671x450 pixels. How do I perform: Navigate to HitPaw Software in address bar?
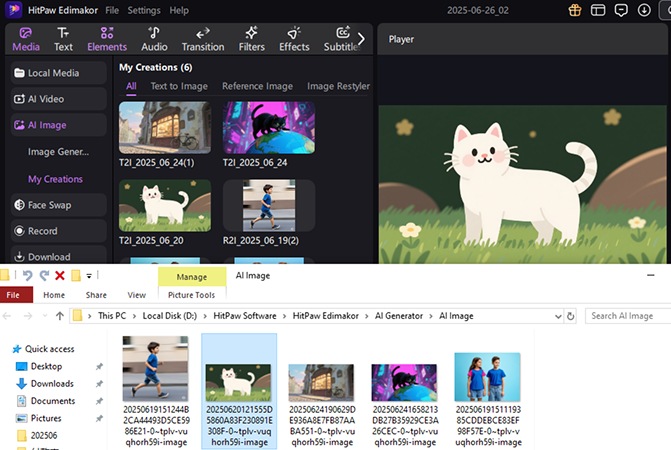245,316
